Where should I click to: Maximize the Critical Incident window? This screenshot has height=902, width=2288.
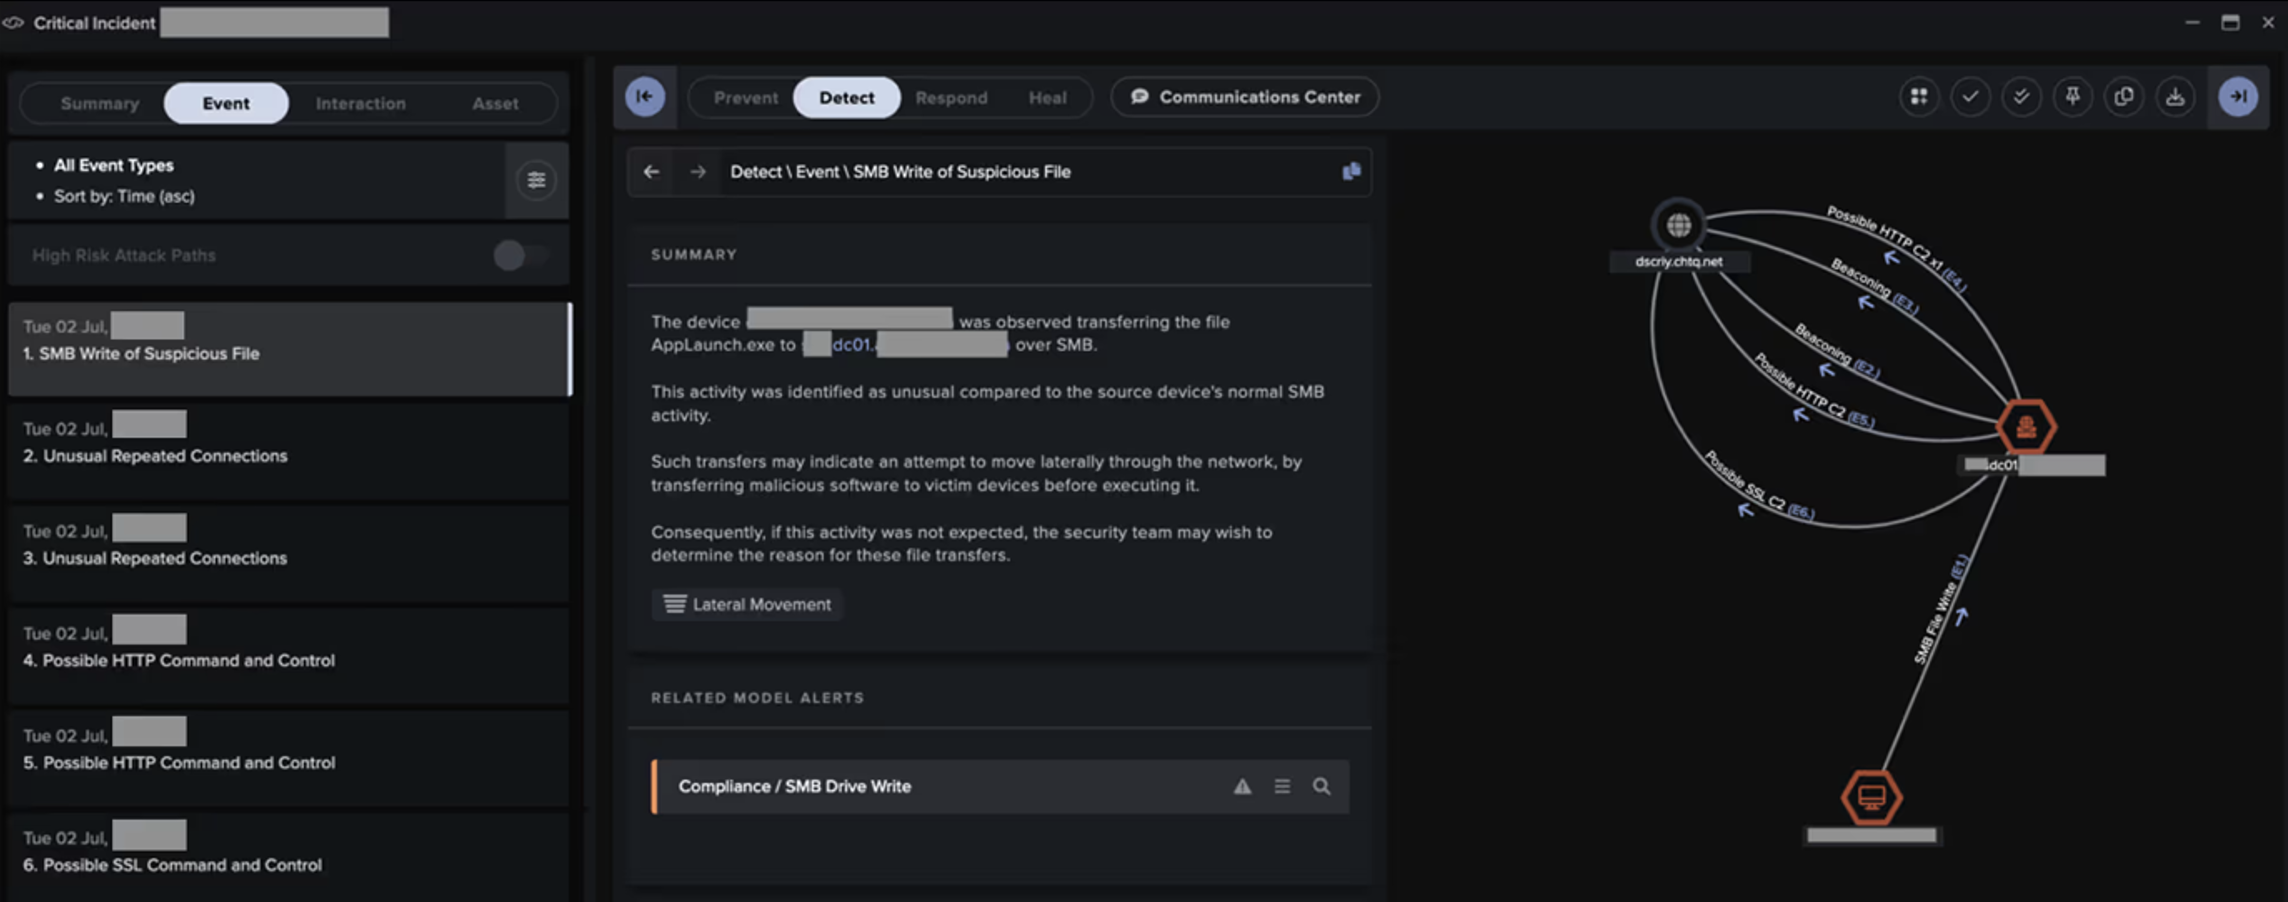(2230, 22)
